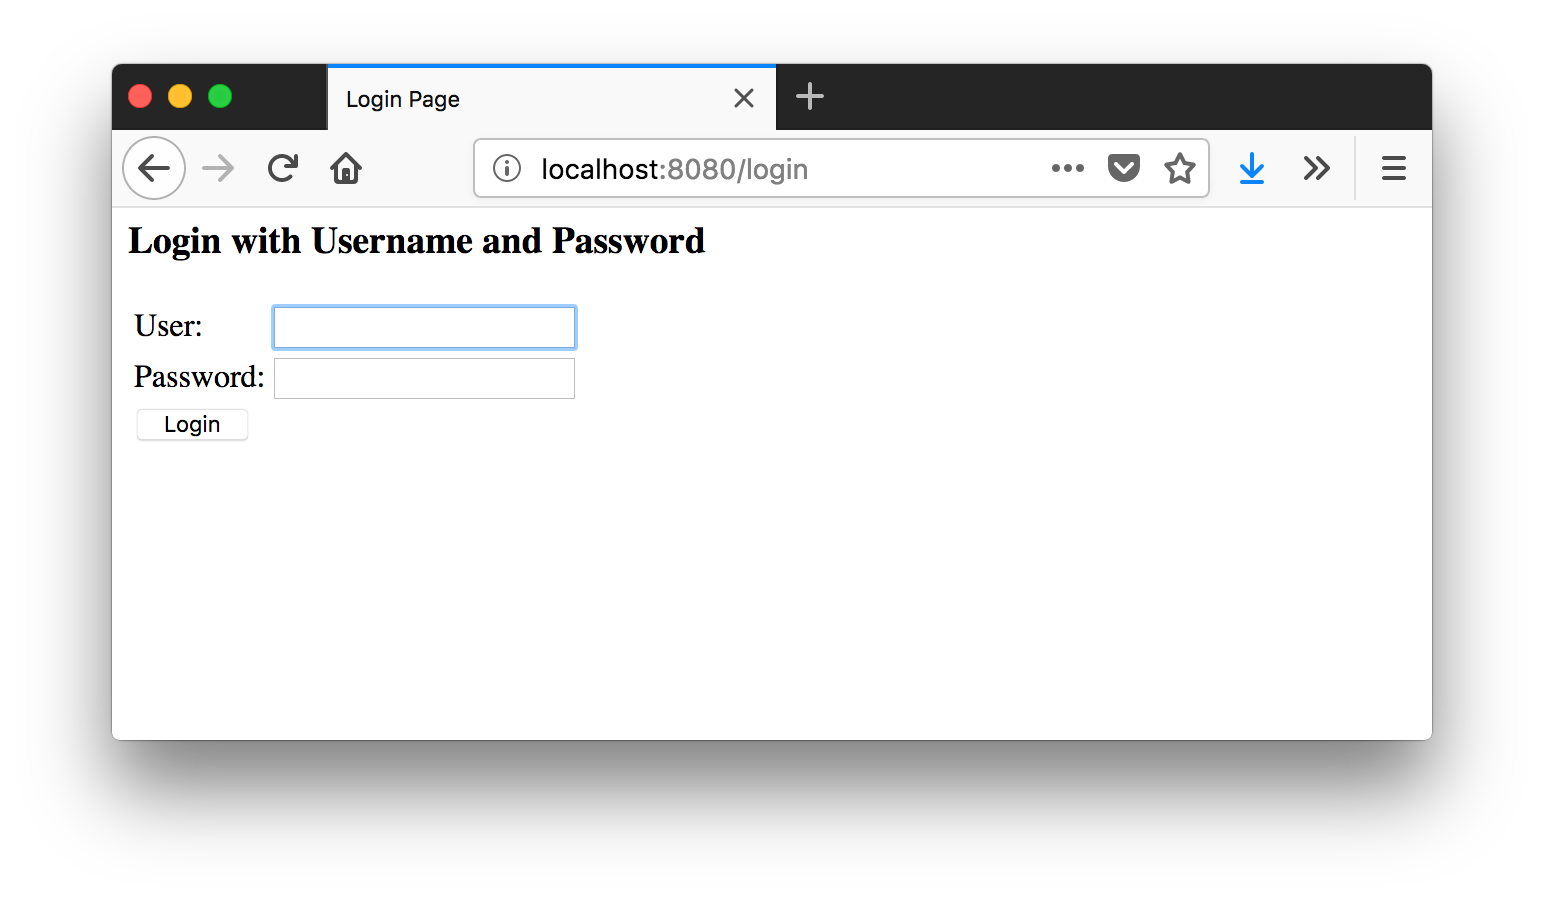Viewport: 1544px width, 900px height.
Task: Close the Login Page tab
Action: (744, 98)
